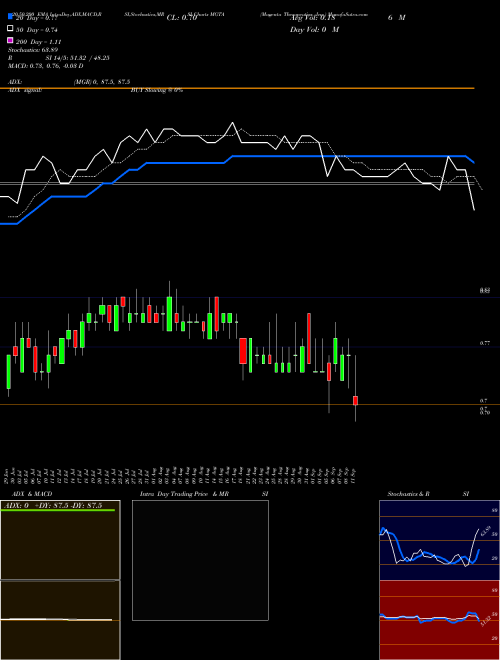Screen dimensions: 500x660
Task: Click the empty Intra Day trading chart box
Action: point(200,560)
